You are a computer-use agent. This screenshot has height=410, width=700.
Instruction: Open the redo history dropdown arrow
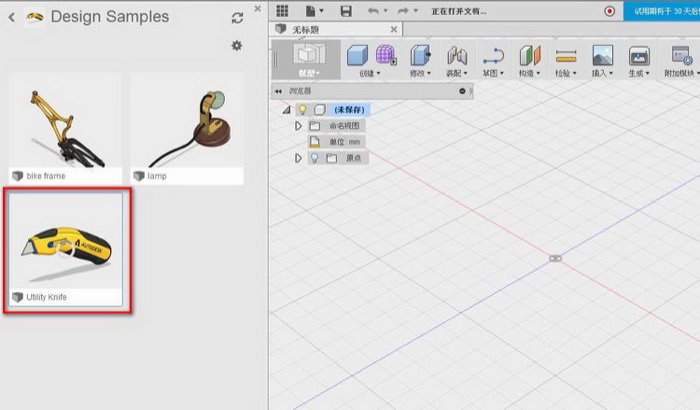tap(415, 11)
